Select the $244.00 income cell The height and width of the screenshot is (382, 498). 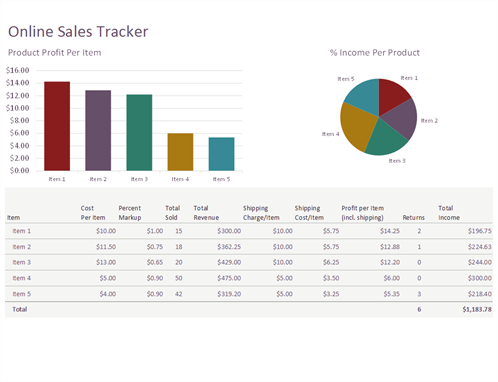480,262
